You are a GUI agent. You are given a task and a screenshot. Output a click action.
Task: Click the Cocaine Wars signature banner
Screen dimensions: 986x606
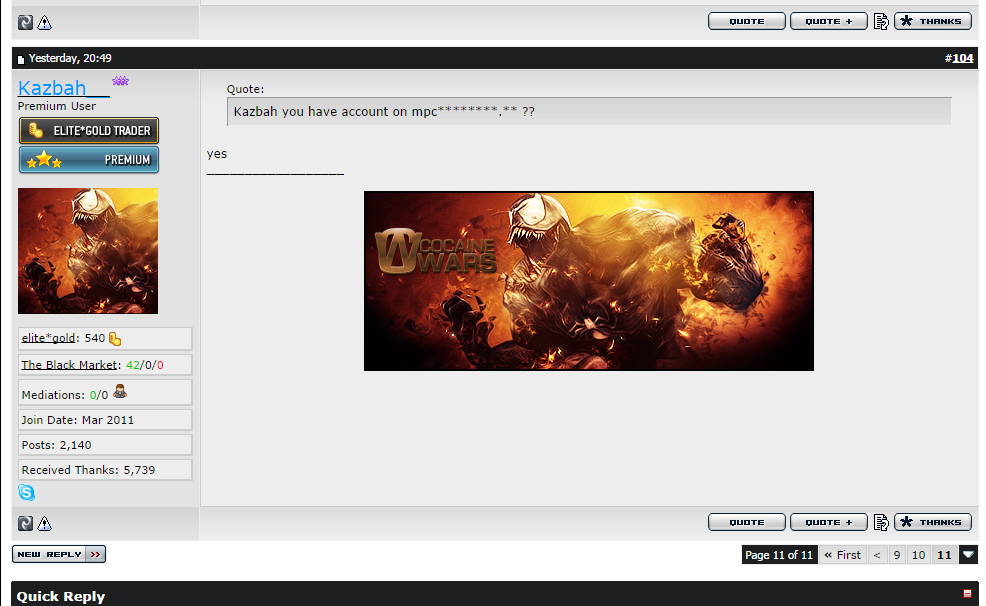click(589, 281)
